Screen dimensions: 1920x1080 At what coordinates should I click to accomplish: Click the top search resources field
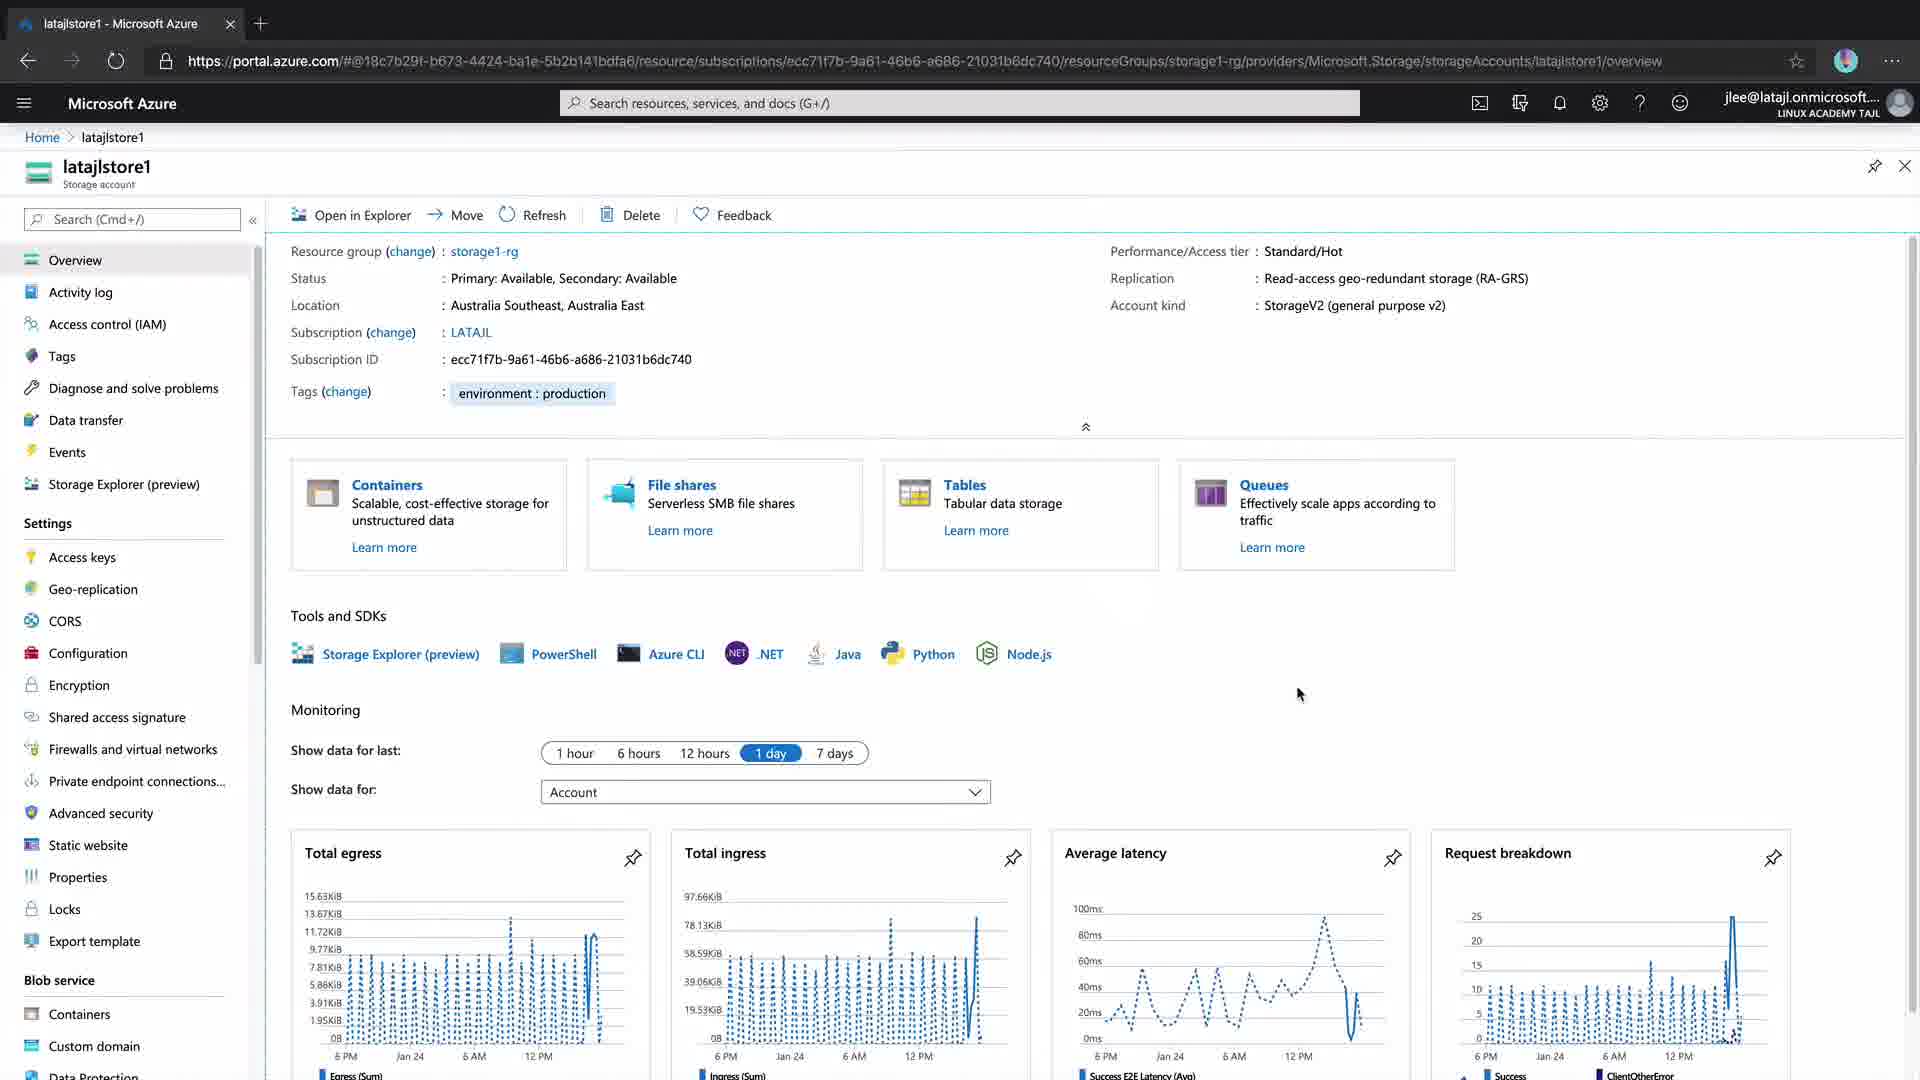[x=959, y=103]
